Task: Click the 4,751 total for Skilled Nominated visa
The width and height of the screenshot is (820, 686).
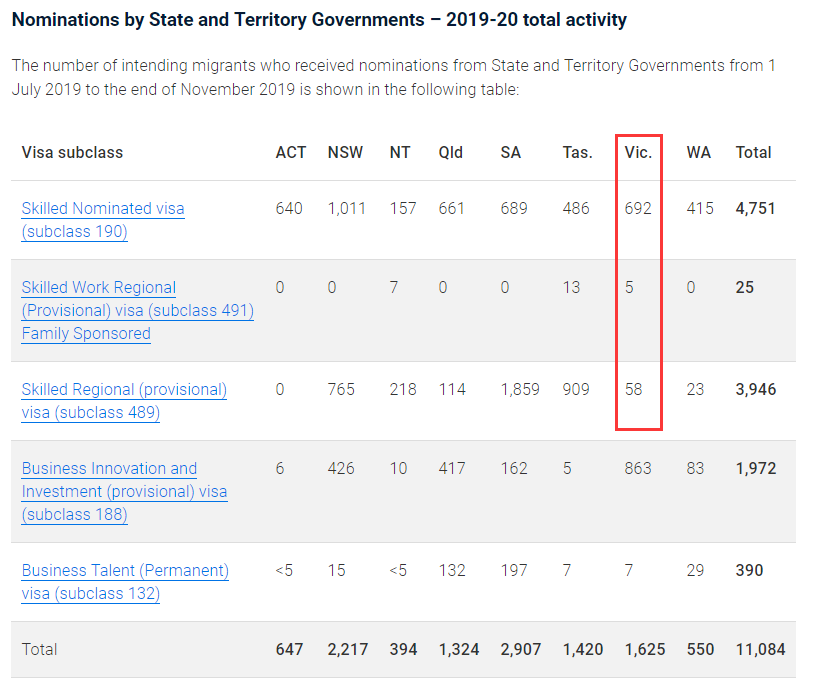Action: pyautogui.click(x=755, y=209)
